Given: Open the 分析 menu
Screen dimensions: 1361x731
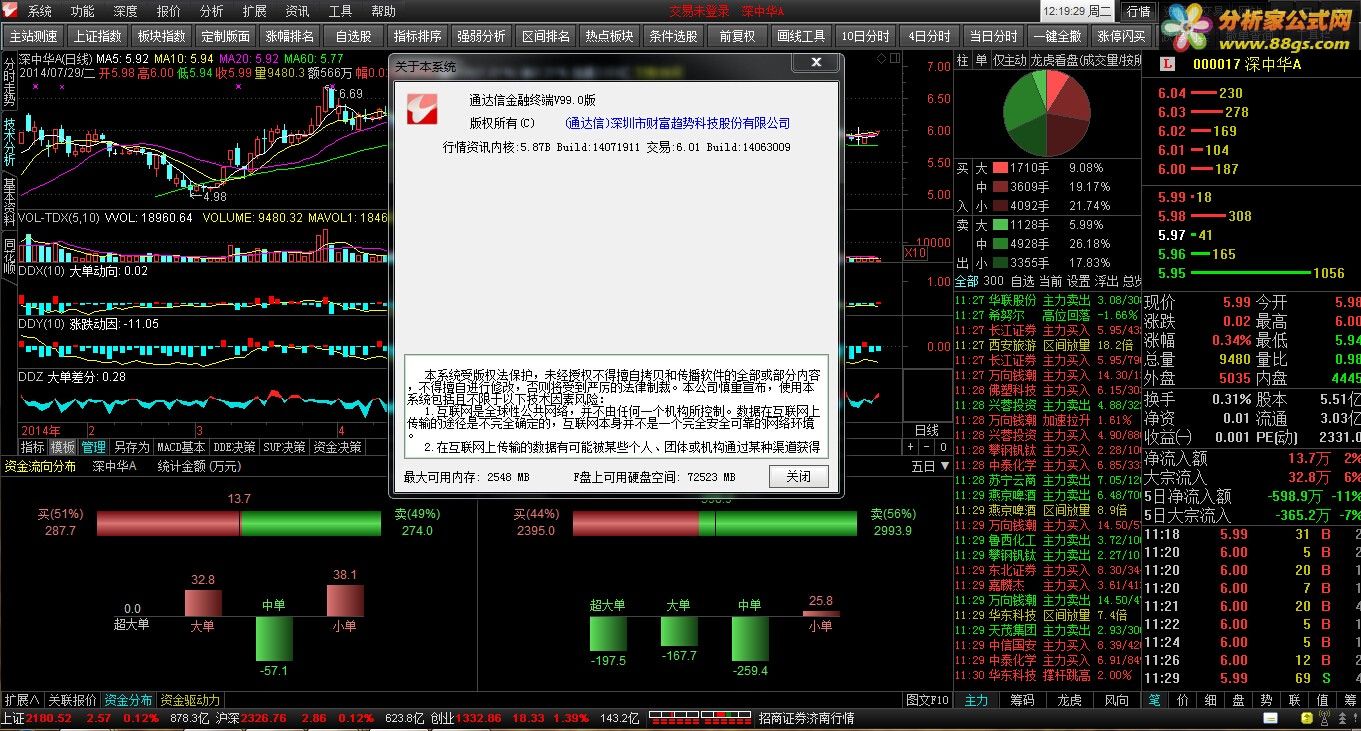Looking at the screenshot, I should (x=212, y=11).
